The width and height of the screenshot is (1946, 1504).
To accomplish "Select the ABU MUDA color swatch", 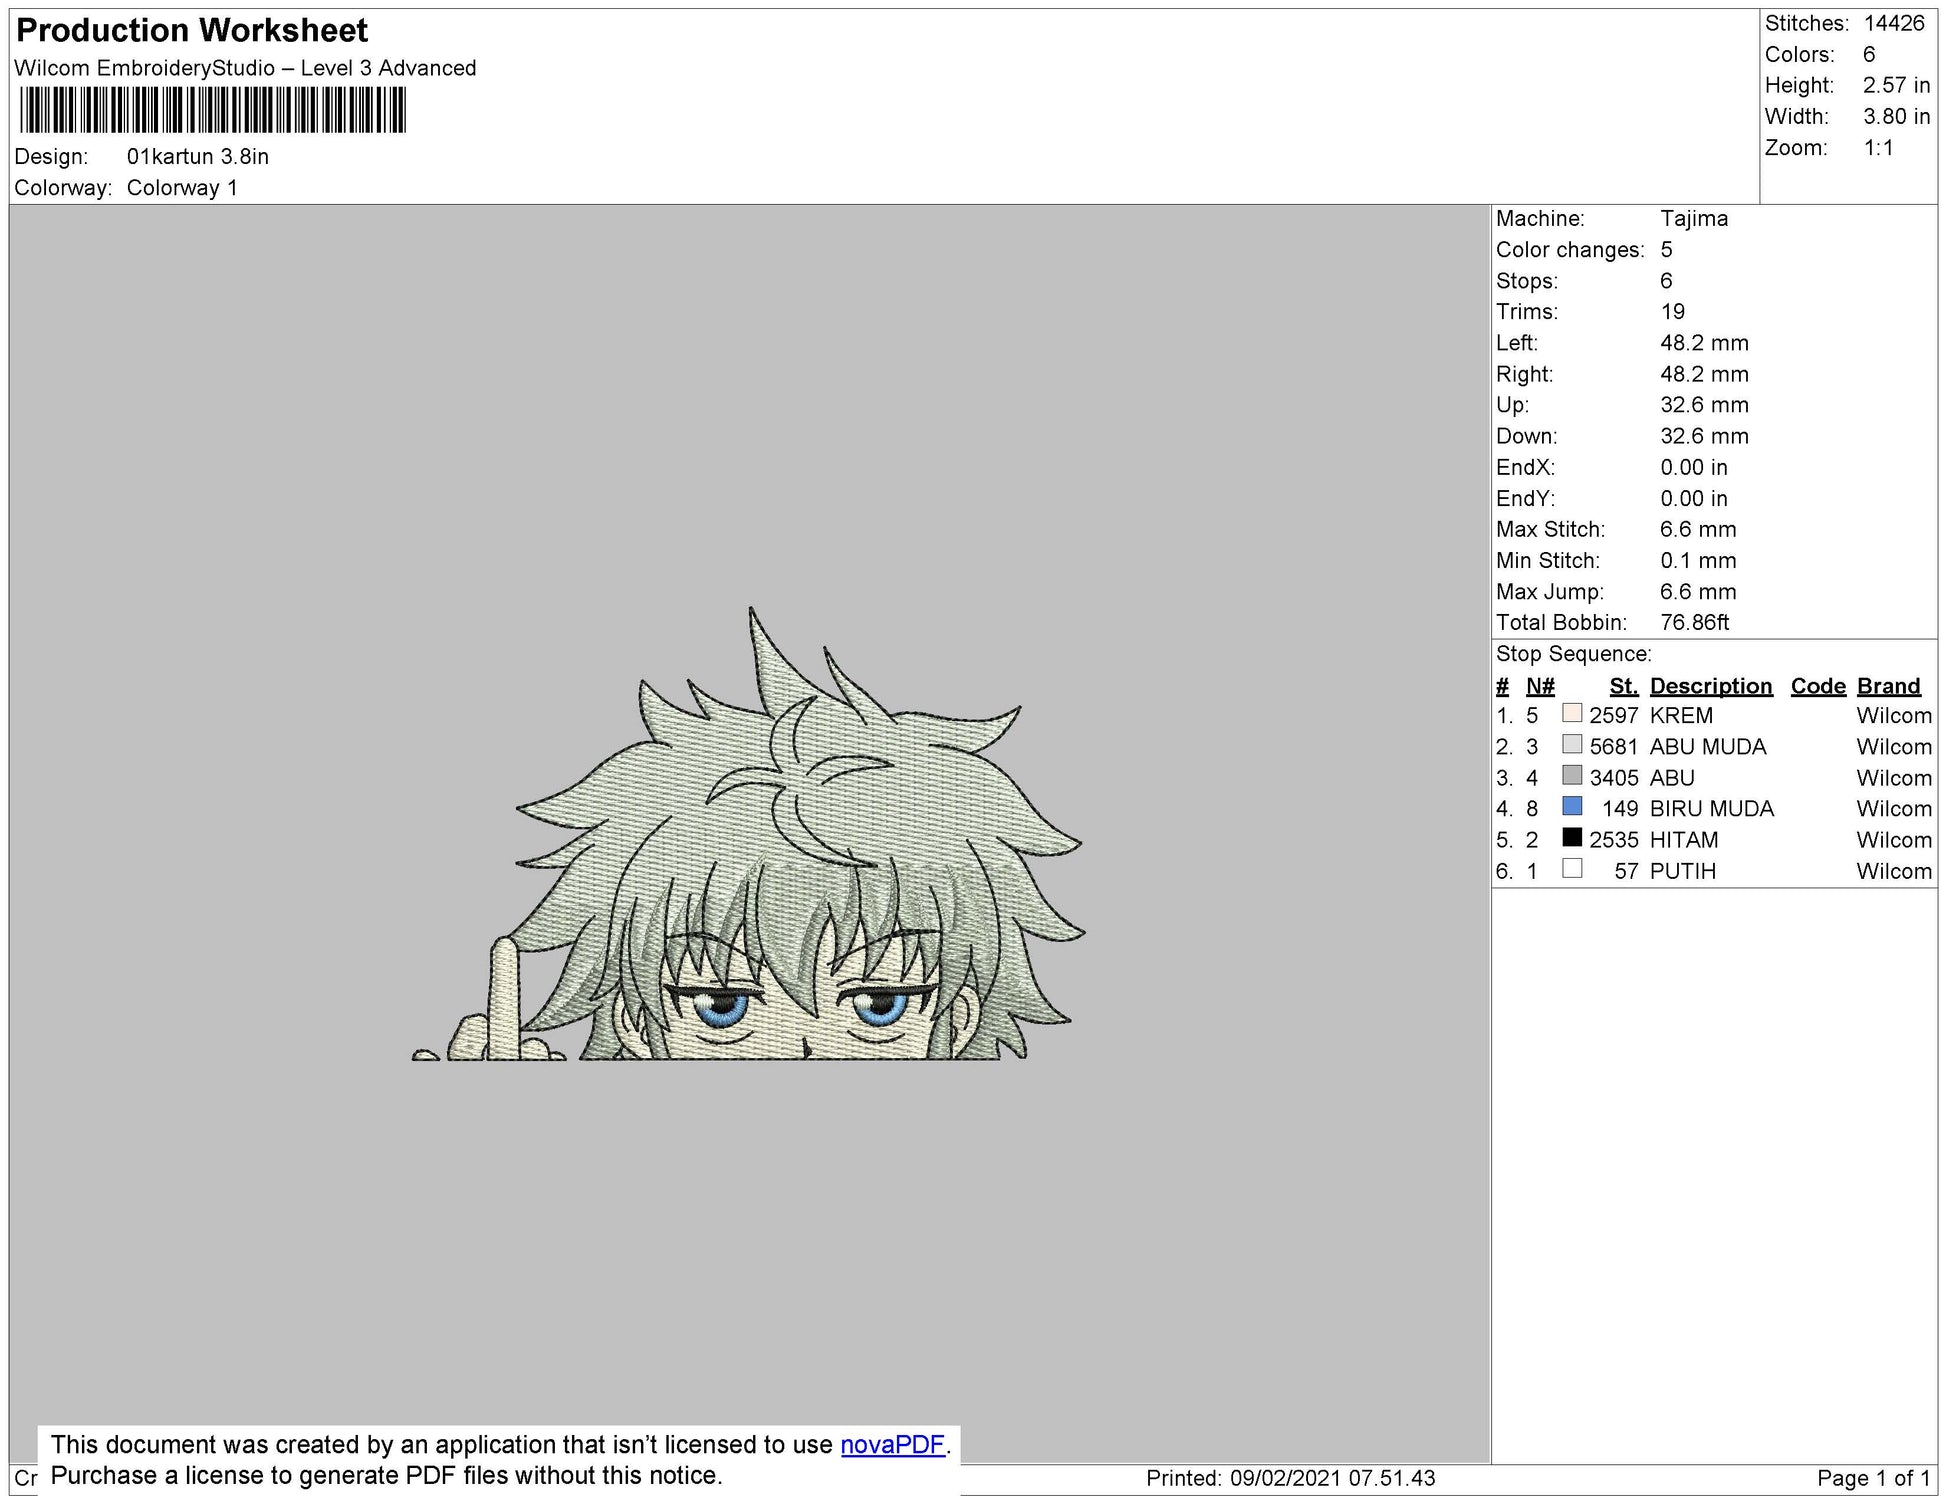I will [1571, 744].
